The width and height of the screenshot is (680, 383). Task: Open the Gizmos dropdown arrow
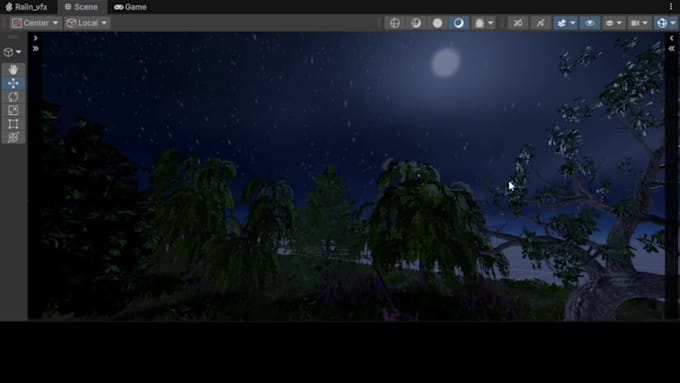coord(673,23)
